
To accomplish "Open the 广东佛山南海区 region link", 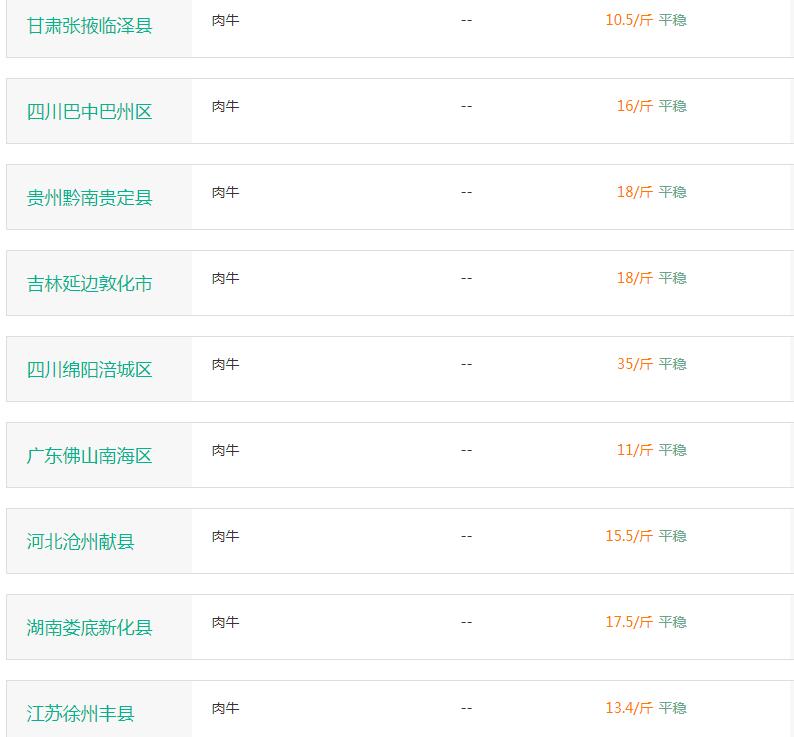I will 89,456.
